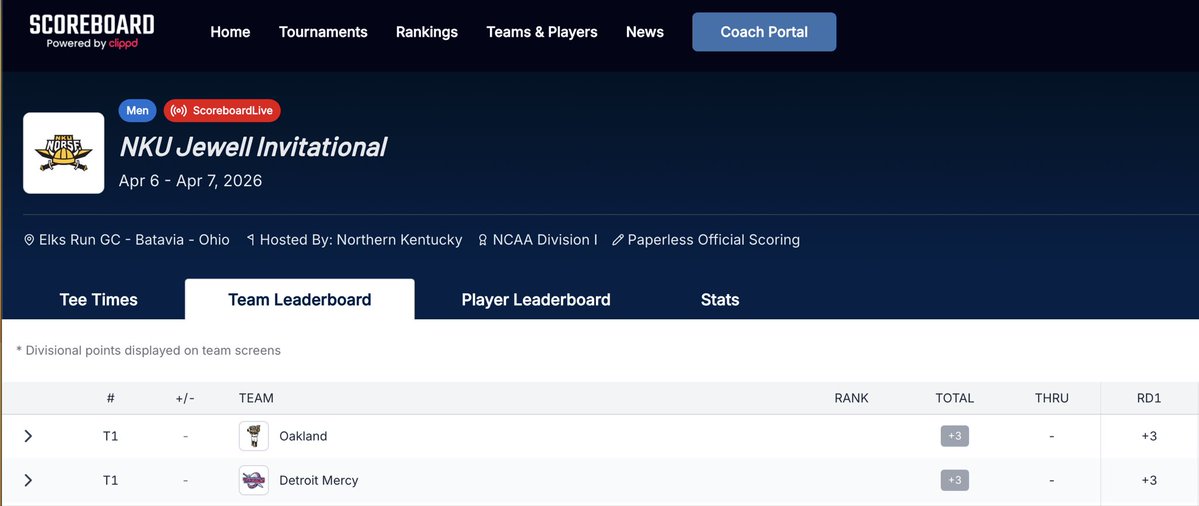Image resolution: width=1199 pixels, height=506 pixels.
Task: Expand the Detroit Mercy team row
Action: (28, 480)
